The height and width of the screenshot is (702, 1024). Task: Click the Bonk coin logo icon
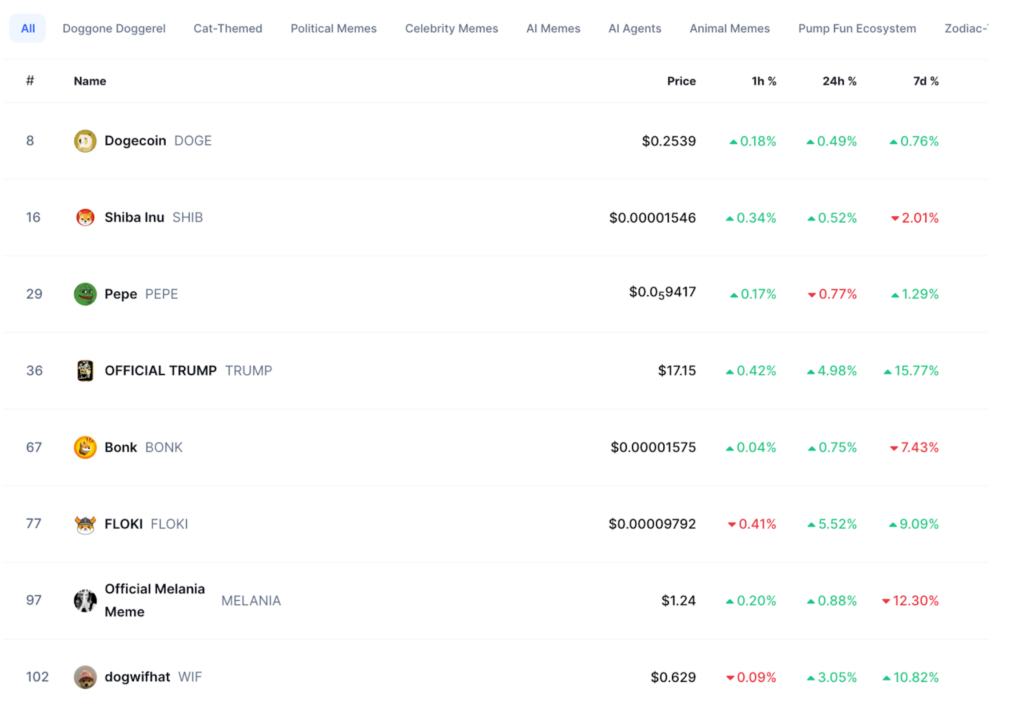tap(85, 447)
